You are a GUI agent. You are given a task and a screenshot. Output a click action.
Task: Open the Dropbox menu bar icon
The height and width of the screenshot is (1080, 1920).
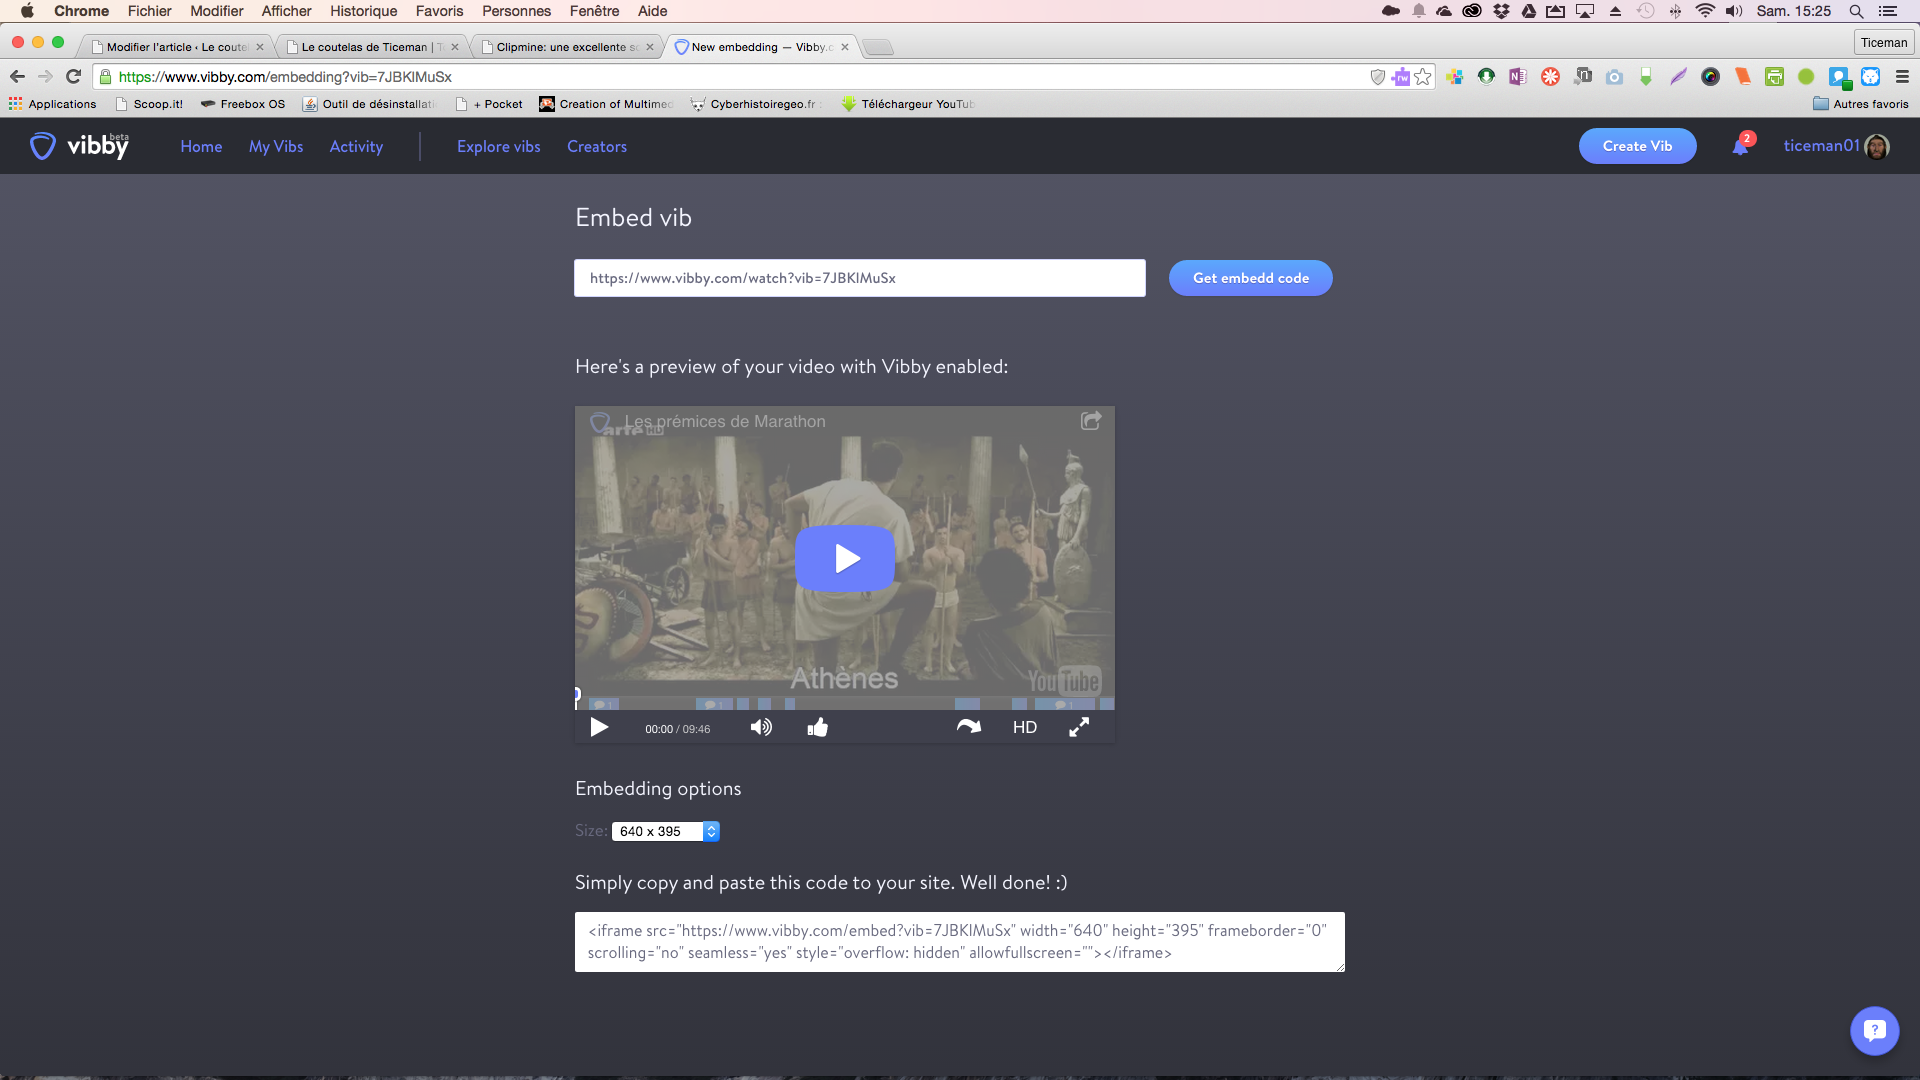(1501, 11)
